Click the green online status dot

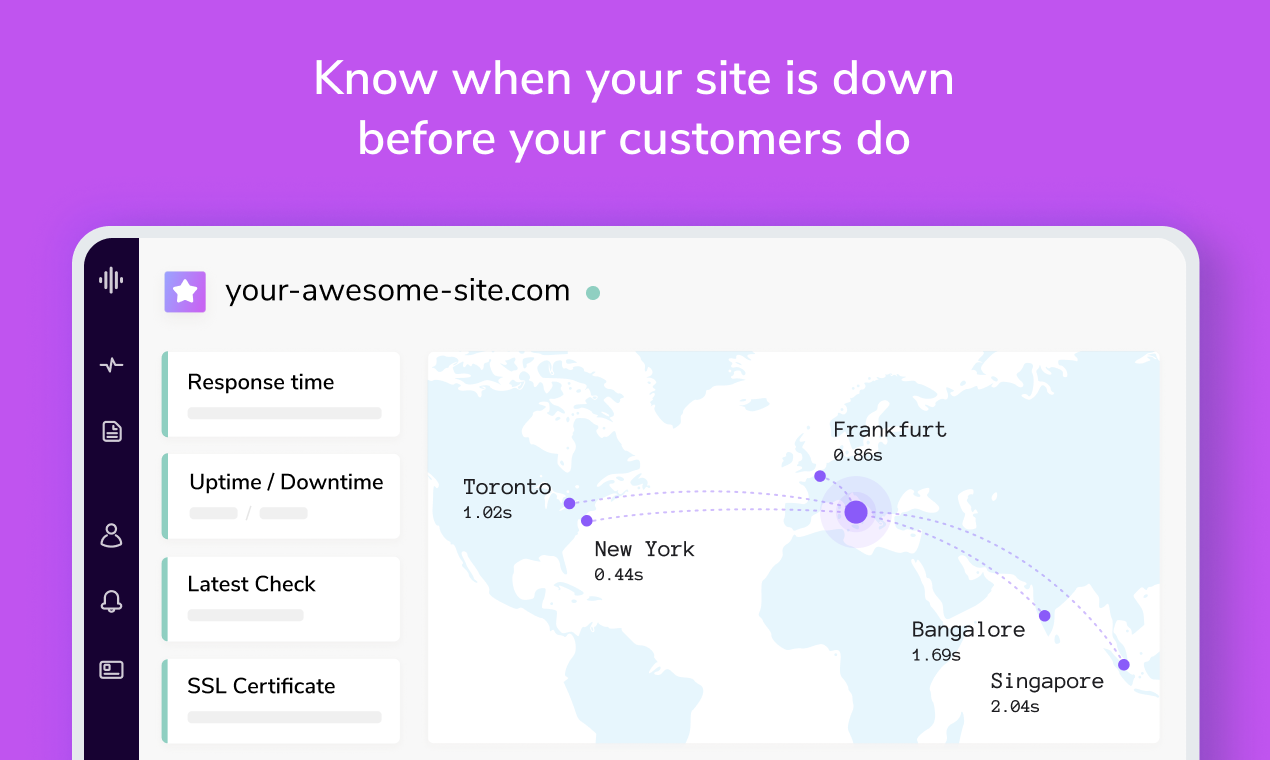point(593,293)
